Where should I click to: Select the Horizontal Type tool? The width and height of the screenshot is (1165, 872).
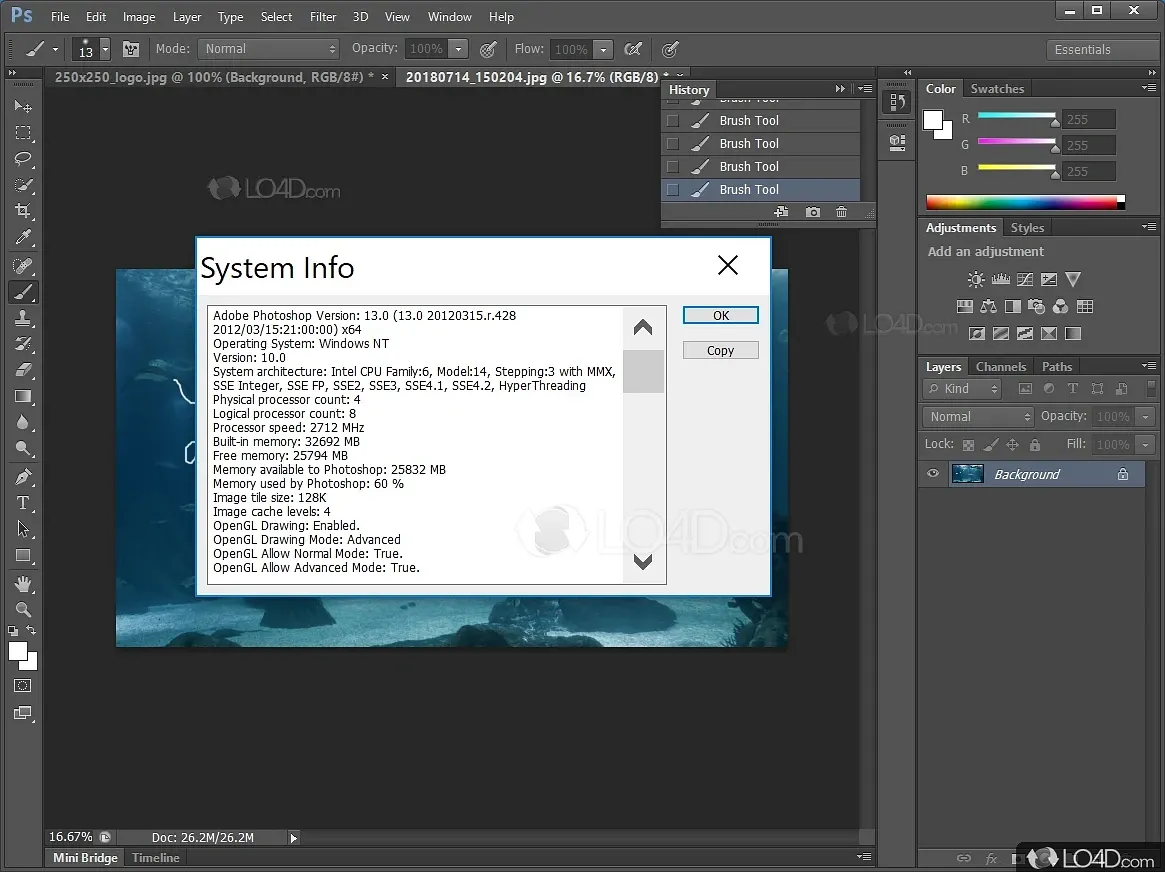pyautogui.click(x=23, y=503)
